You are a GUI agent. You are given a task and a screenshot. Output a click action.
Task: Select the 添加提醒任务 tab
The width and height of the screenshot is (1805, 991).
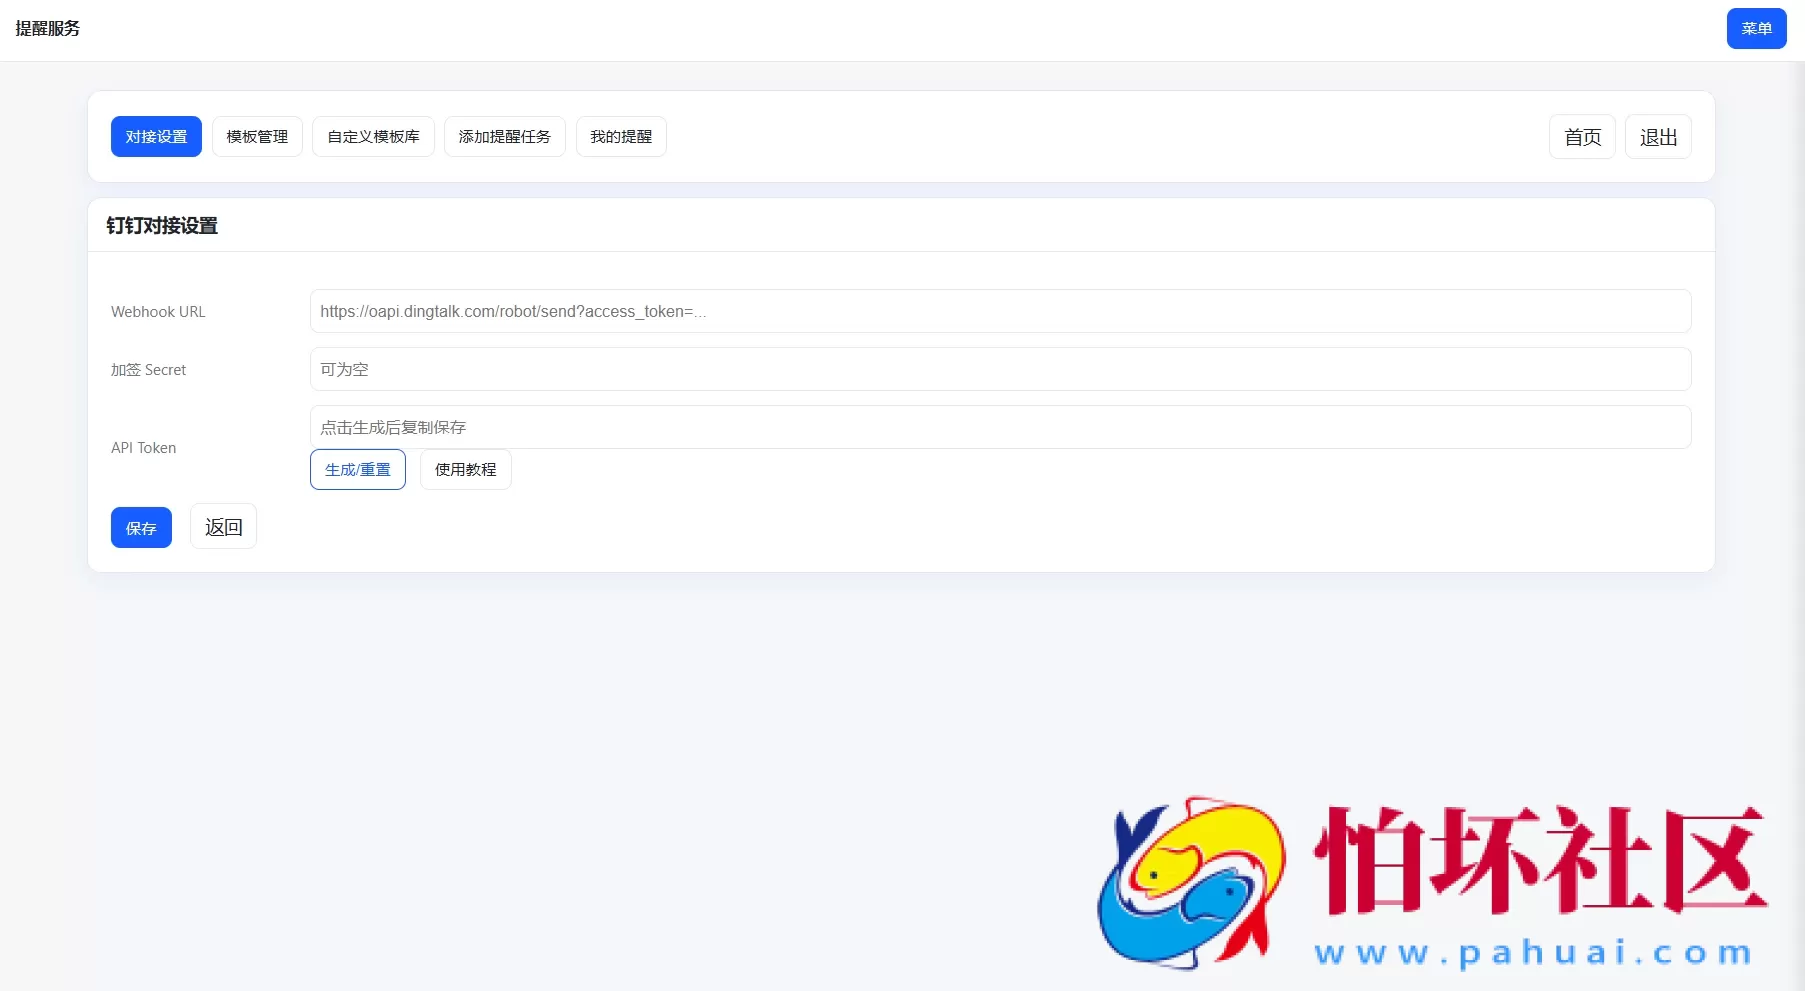[504, 137]
